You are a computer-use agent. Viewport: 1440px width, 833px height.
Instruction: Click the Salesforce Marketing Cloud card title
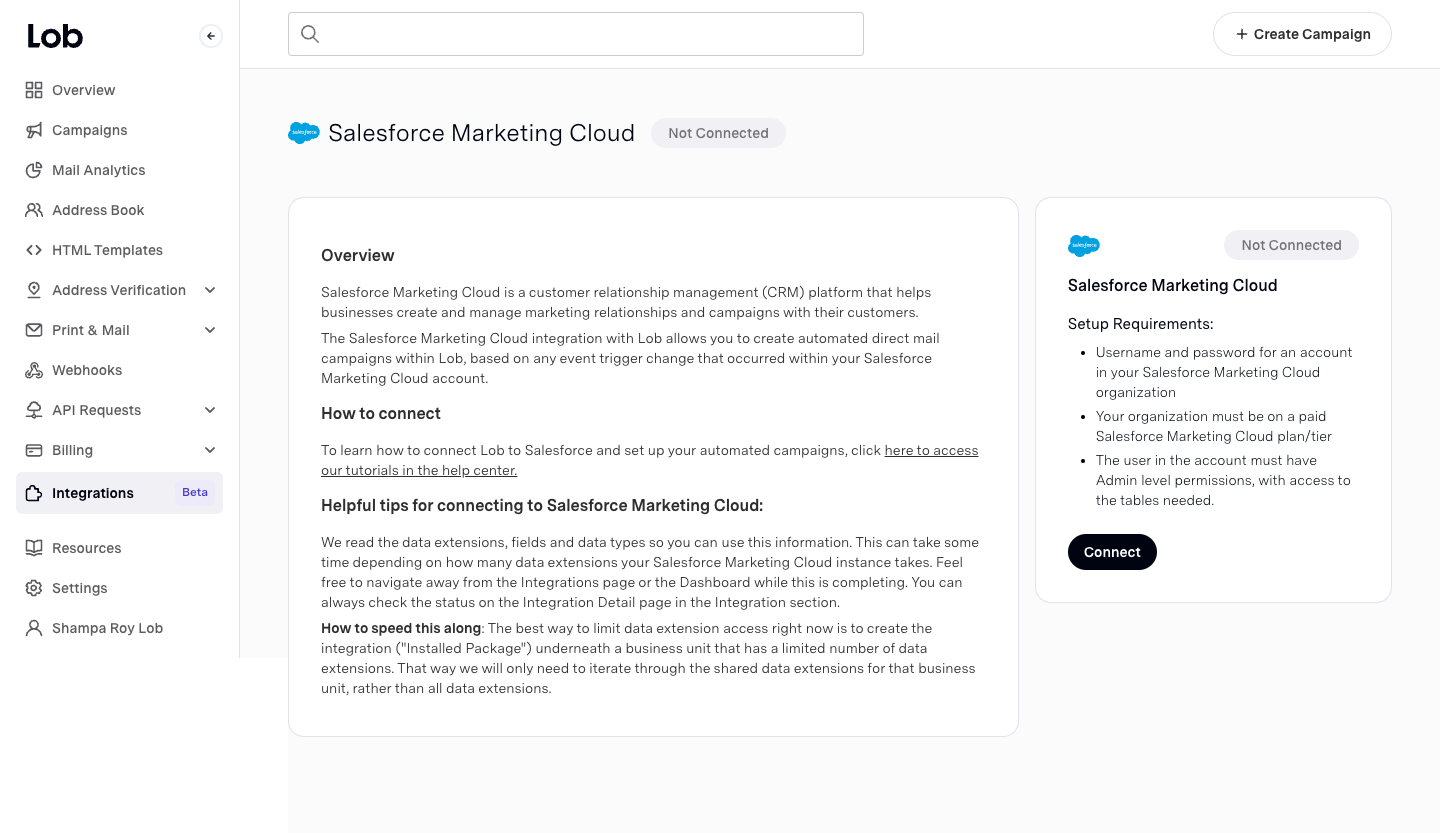(1173, 285)
